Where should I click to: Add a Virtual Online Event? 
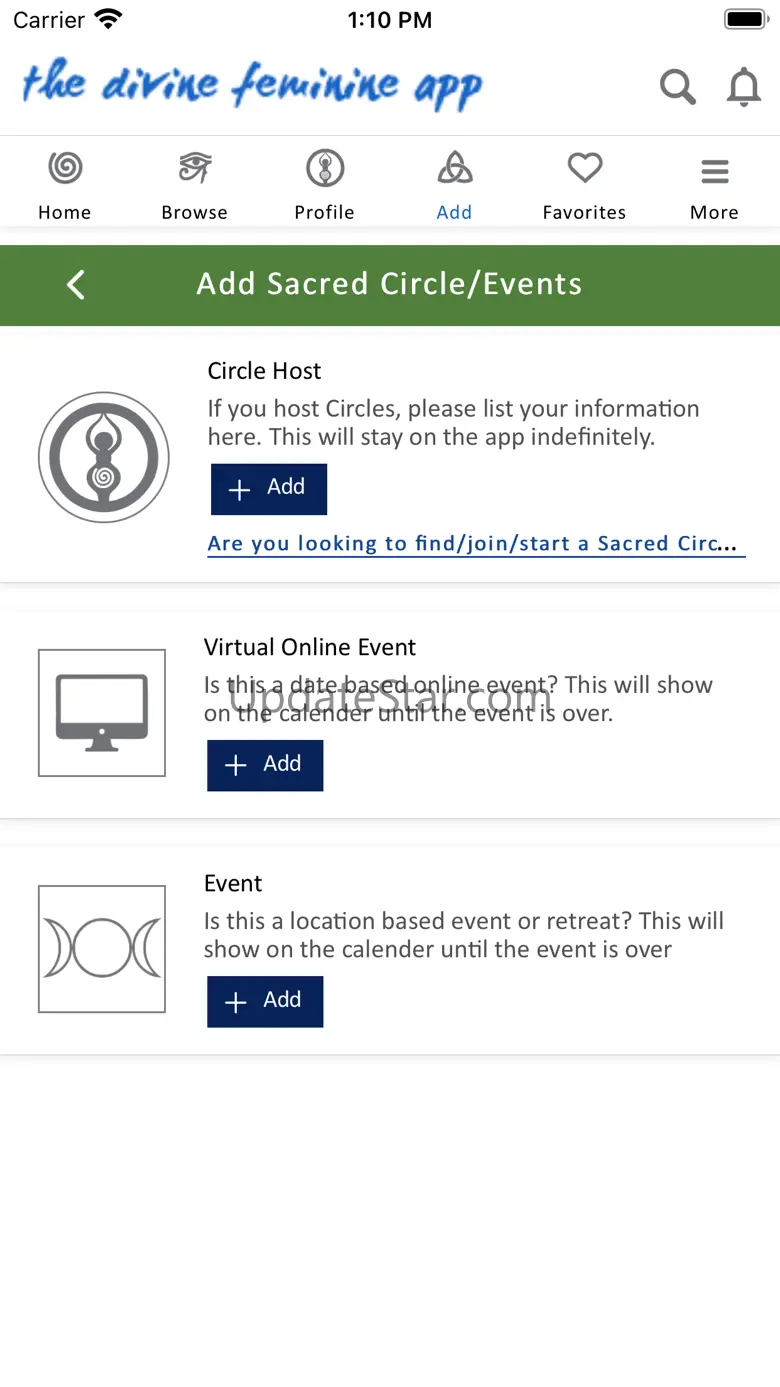(265, 765)
